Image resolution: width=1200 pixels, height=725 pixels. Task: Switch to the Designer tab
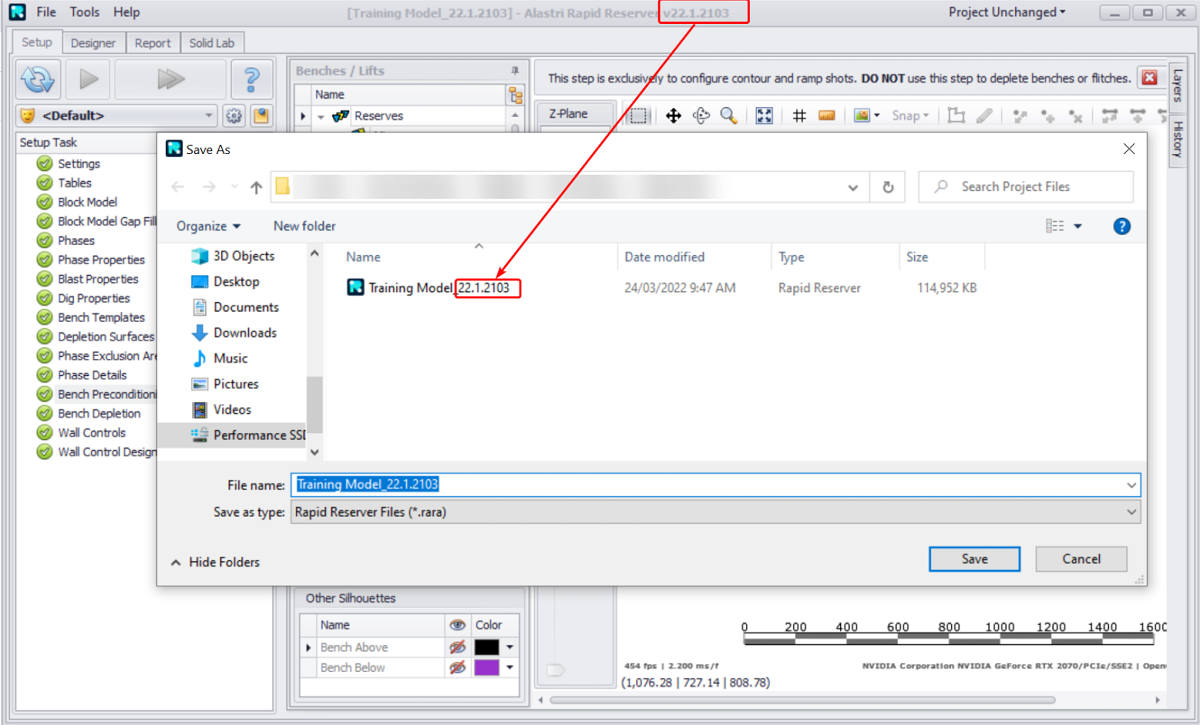coord(93,43)
